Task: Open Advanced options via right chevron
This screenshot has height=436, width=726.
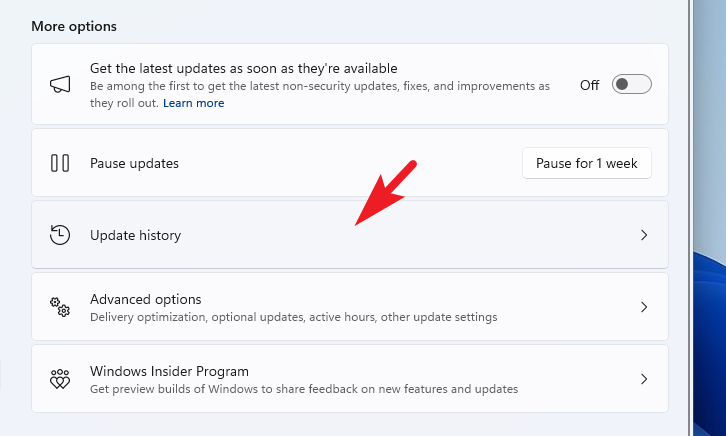Action: click(x=644, y=307)
